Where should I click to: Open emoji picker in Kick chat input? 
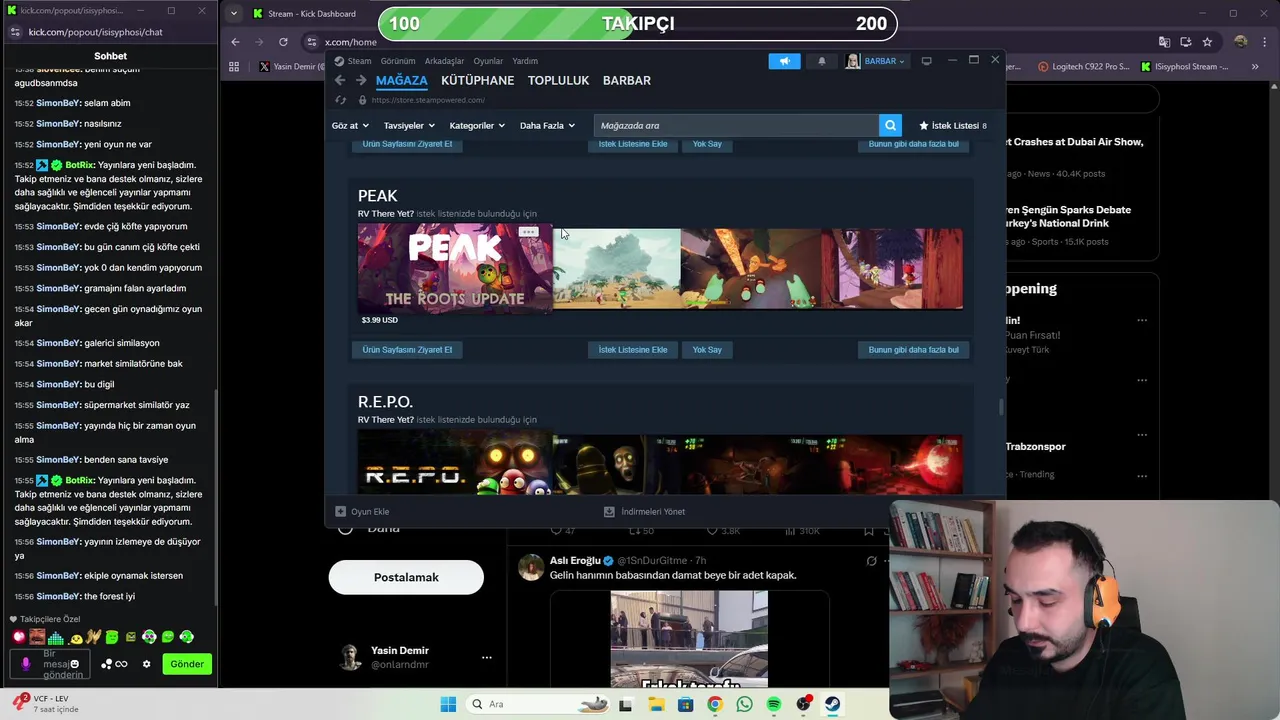click(x=74, y=664)
